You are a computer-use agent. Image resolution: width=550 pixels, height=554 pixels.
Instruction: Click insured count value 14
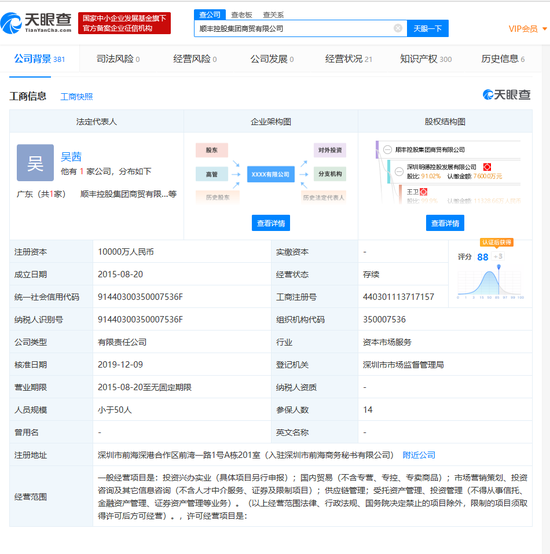tap(367, 410)
